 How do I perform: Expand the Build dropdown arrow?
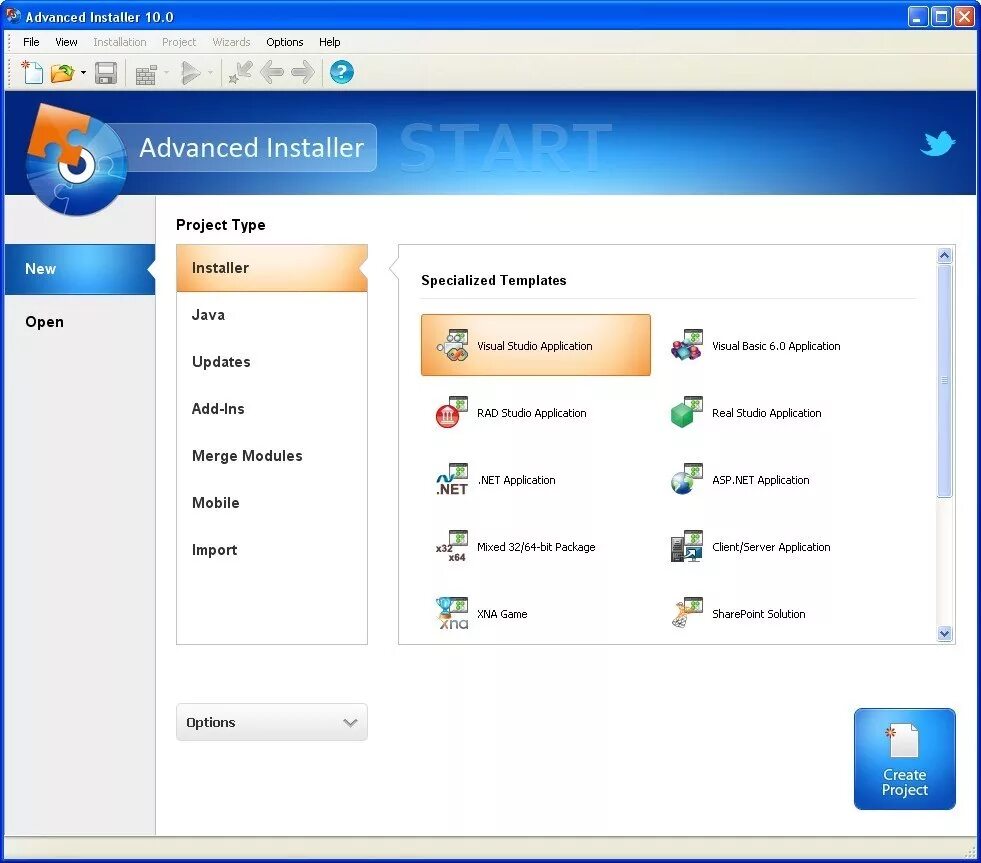tap(166, 73)
